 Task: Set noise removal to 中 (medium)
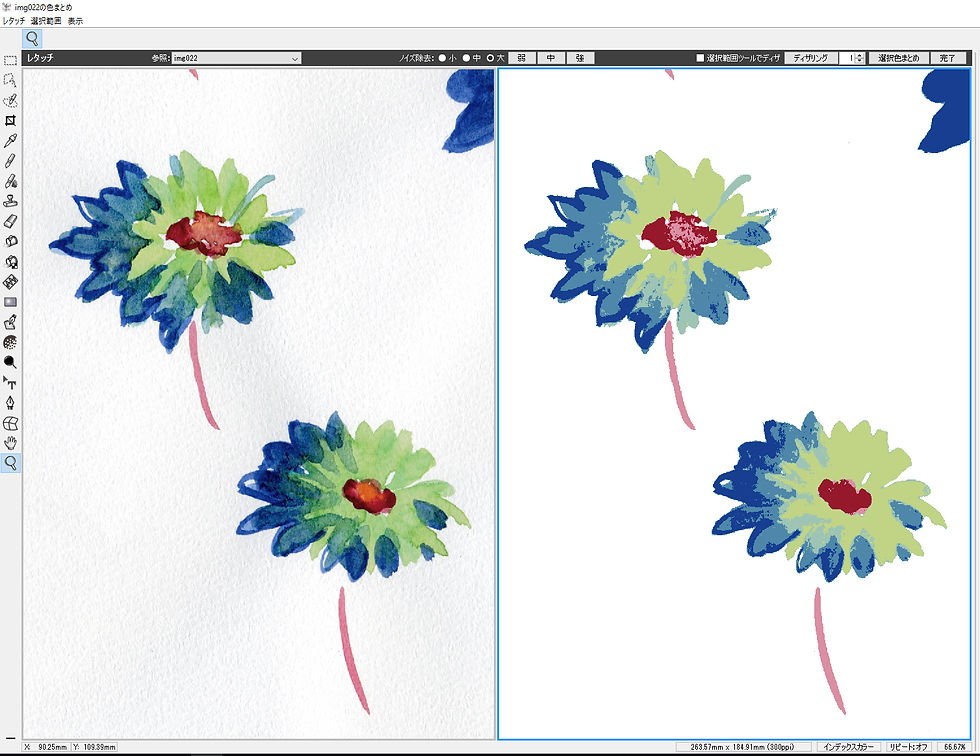pyautogui.click(x=466, y=58)
